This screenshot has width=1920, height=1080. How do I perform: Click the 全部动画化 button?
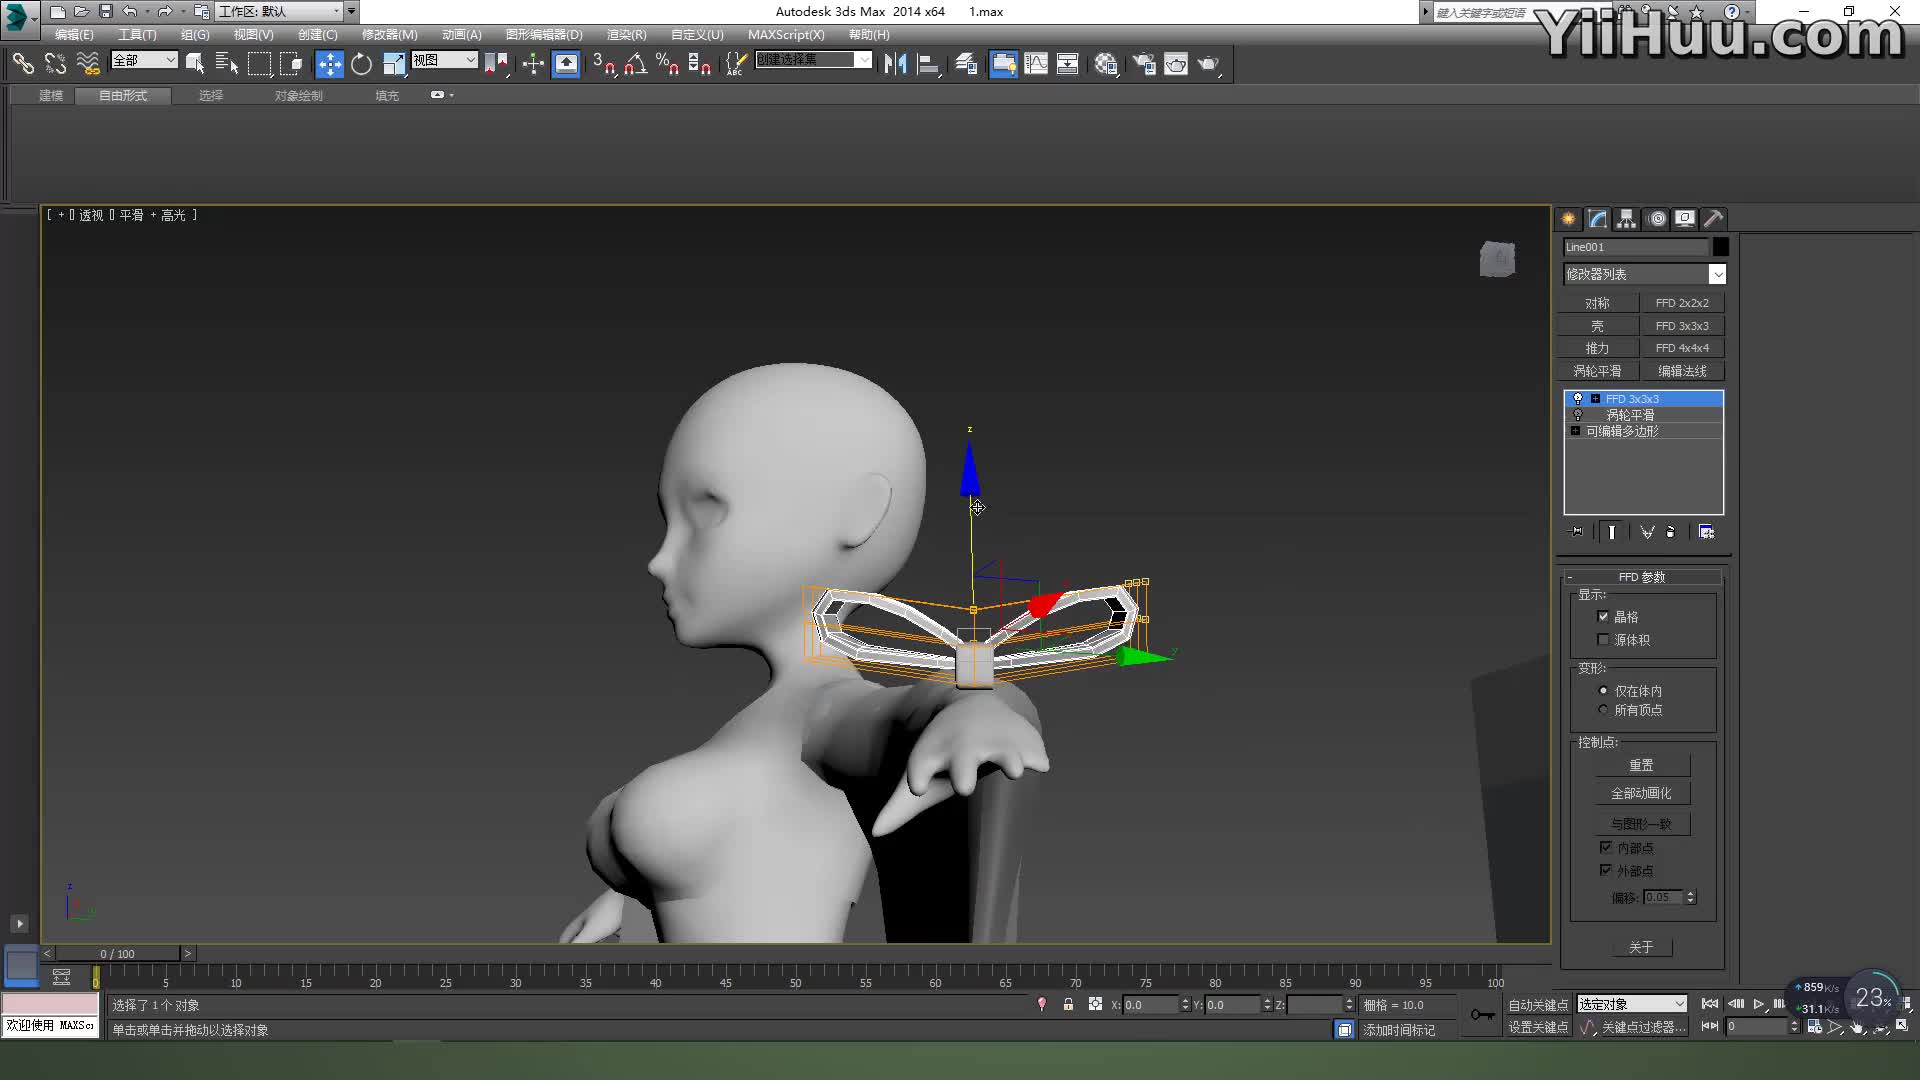(1642, 793)
